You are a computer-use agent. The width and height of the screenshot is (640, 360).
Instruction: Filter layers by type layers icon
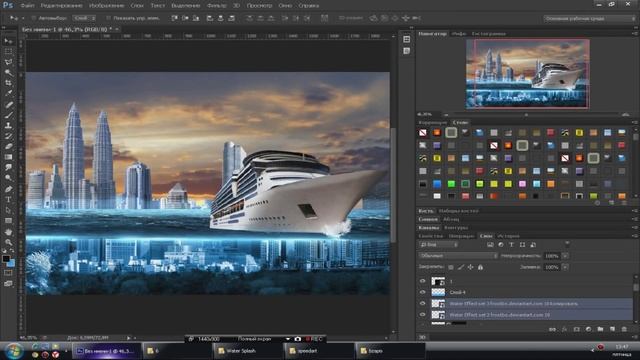click(511, 244)
